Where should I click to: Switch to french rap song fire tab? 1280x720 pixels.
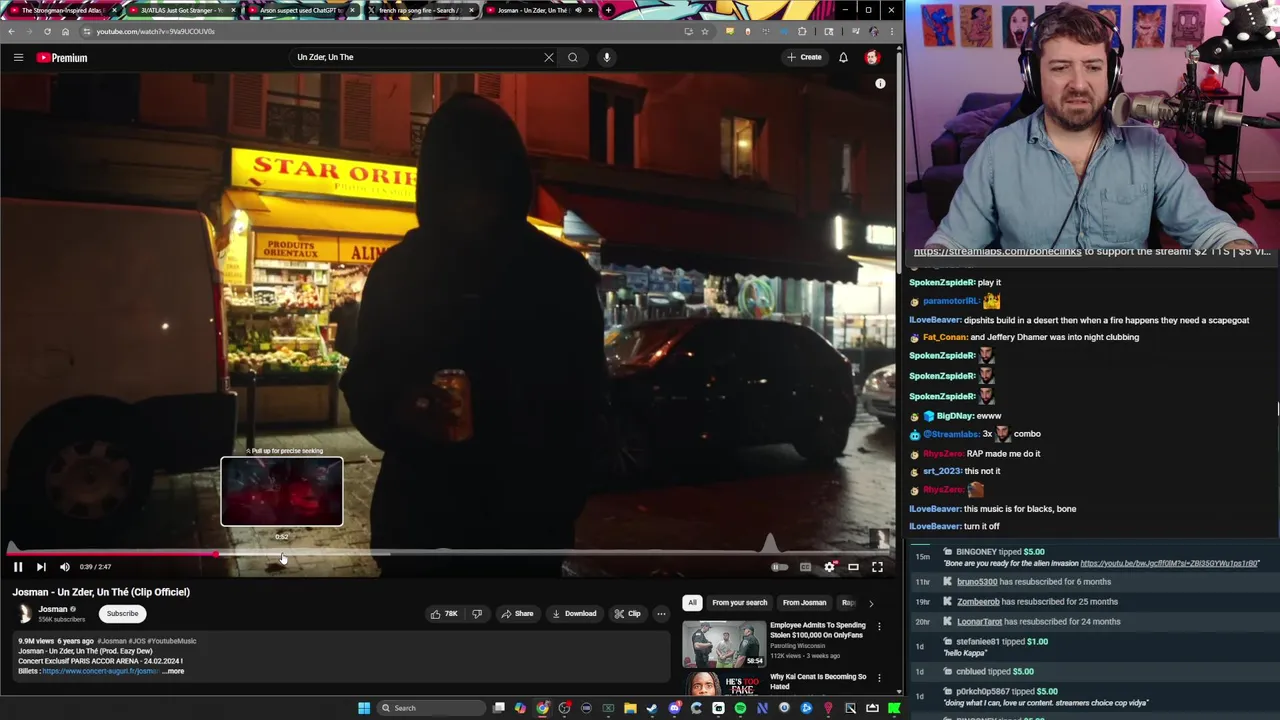420,10
